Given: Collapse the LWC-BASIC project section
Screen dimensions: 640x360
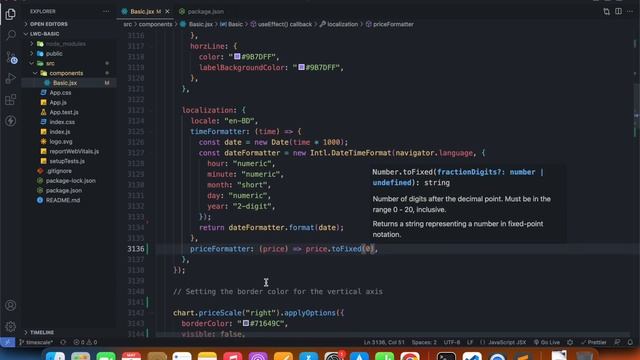Looking at the screenshot, I should (x=44, y=34).
